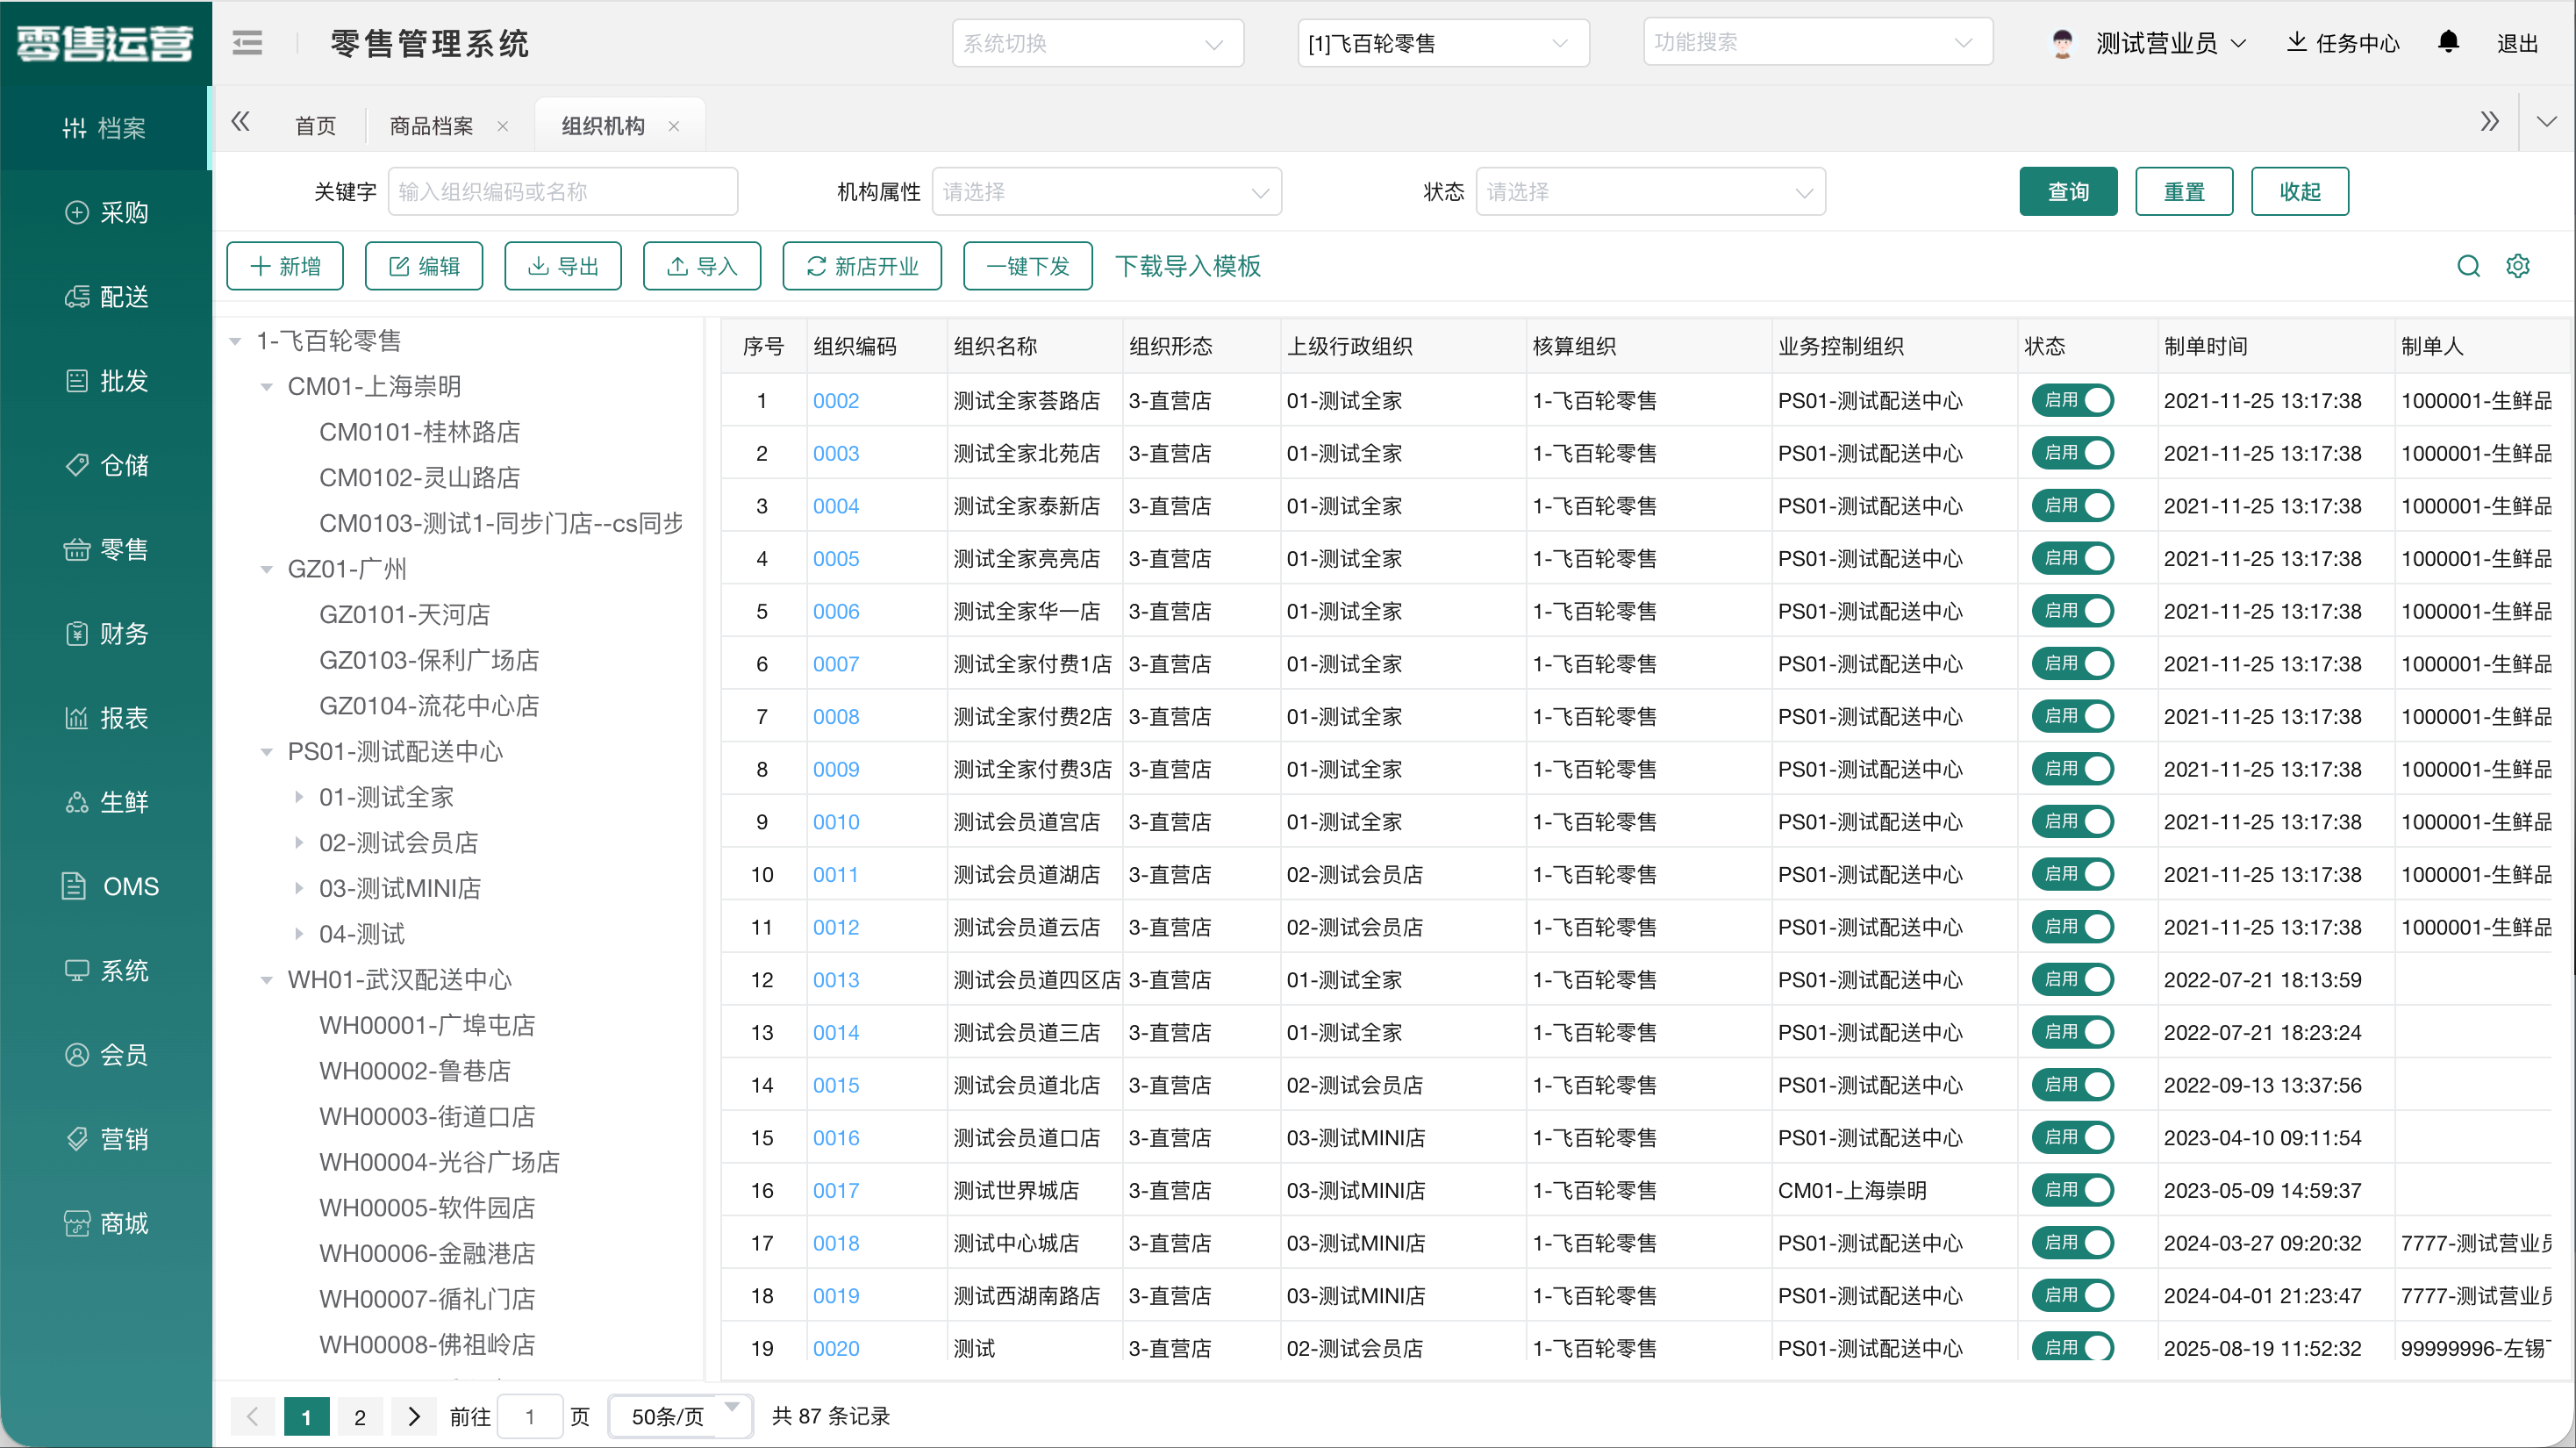The width and height of the screenshot is (2576, 1448).
Task: Select the 首页 tab
Action: 315,125
